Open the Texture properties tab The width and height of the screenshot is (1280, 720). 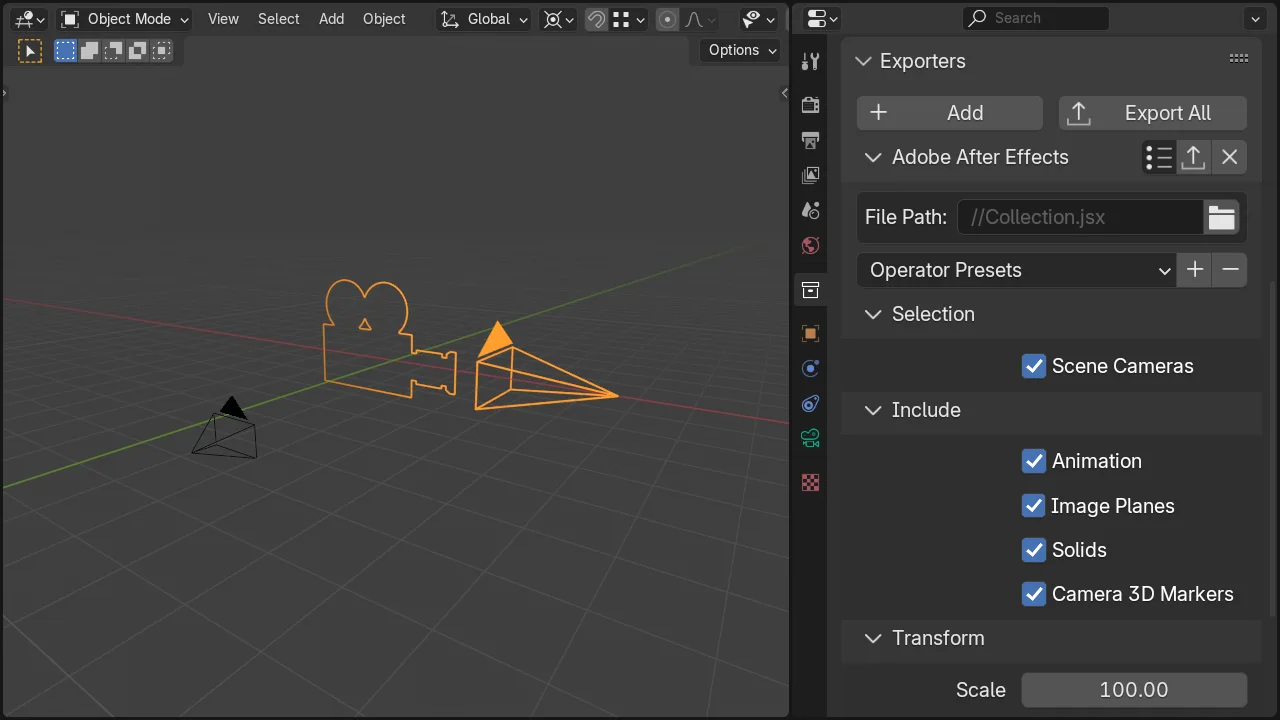point(811,483)
